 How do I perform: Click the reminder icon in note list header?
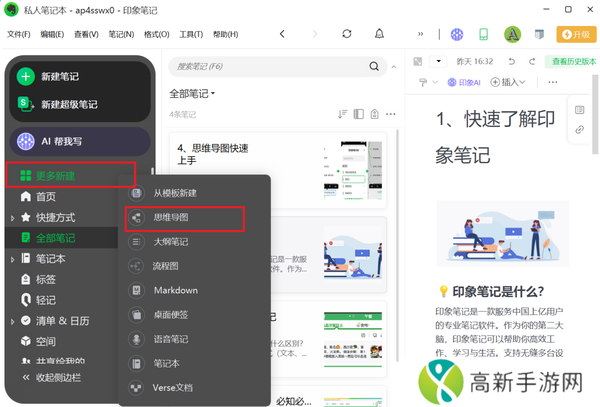pos(375,114)
